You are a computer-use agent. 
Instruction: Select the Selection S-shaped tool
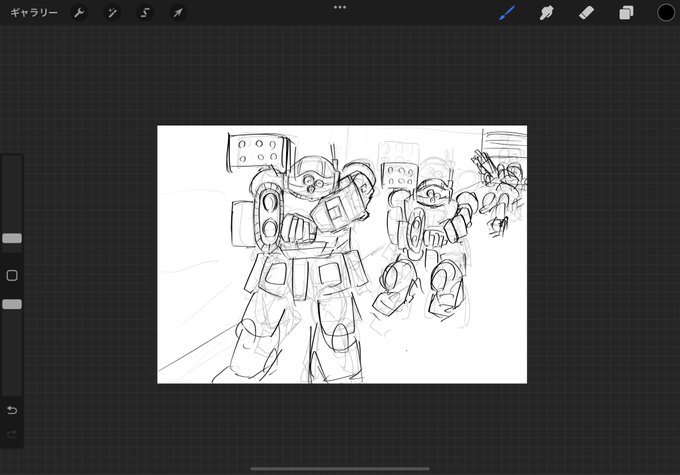click(x=145, y=13)
